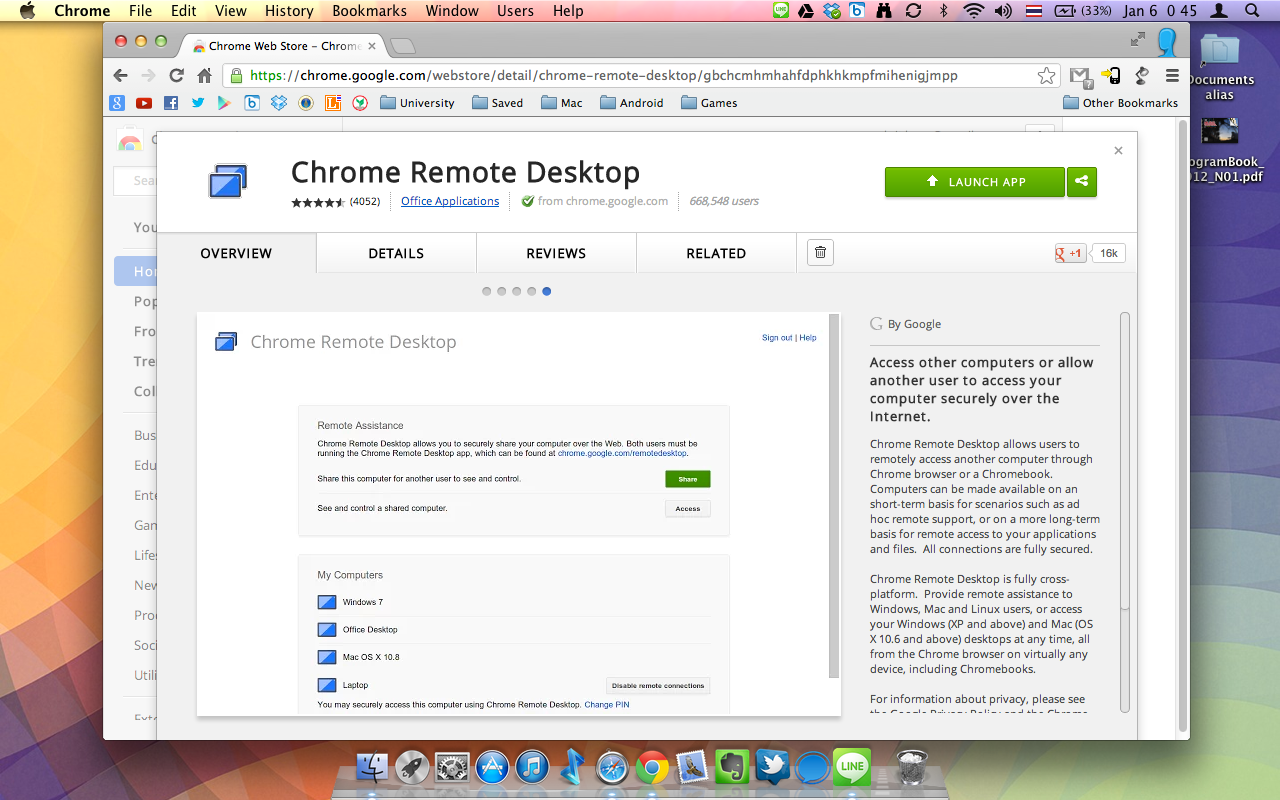Select the fourth screenshot carousel dot
The height and width of the screenshot is (800, 1280).
pyautogui.click(x=532, y=292)
